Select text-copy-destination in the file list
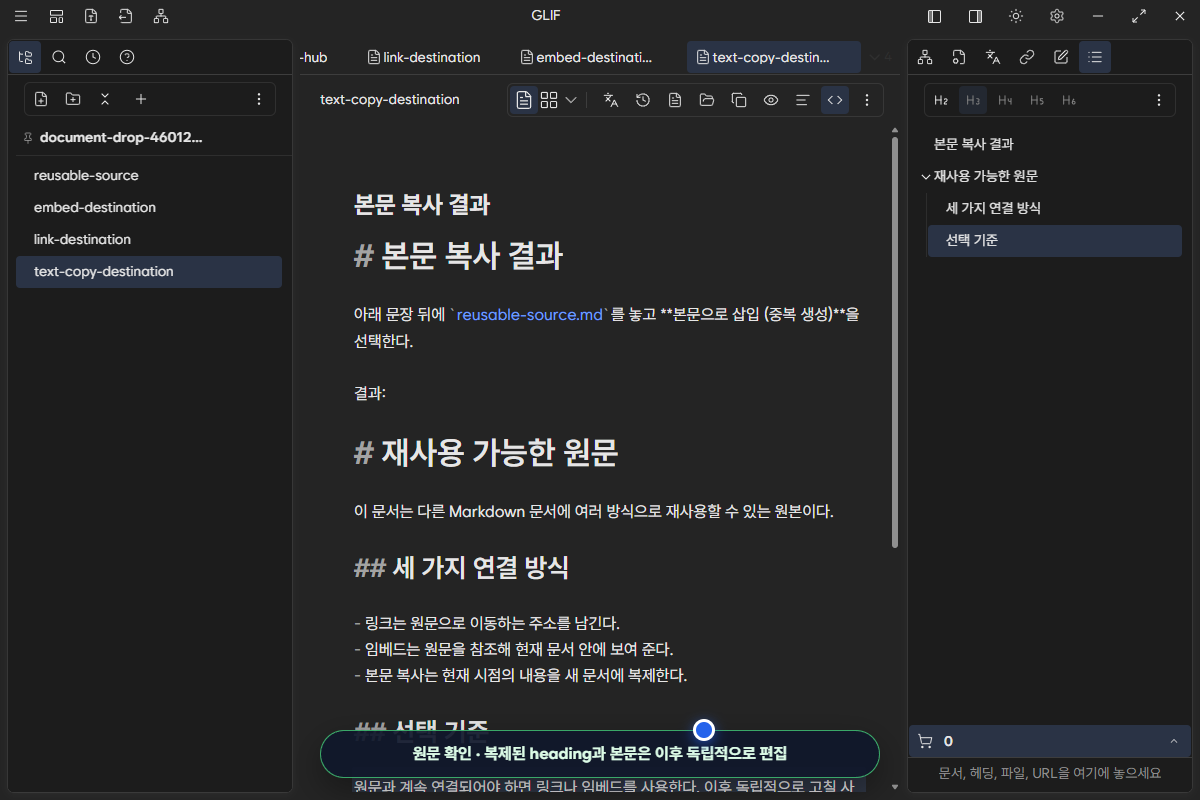 pyautogui.click(x=149, y=271)
